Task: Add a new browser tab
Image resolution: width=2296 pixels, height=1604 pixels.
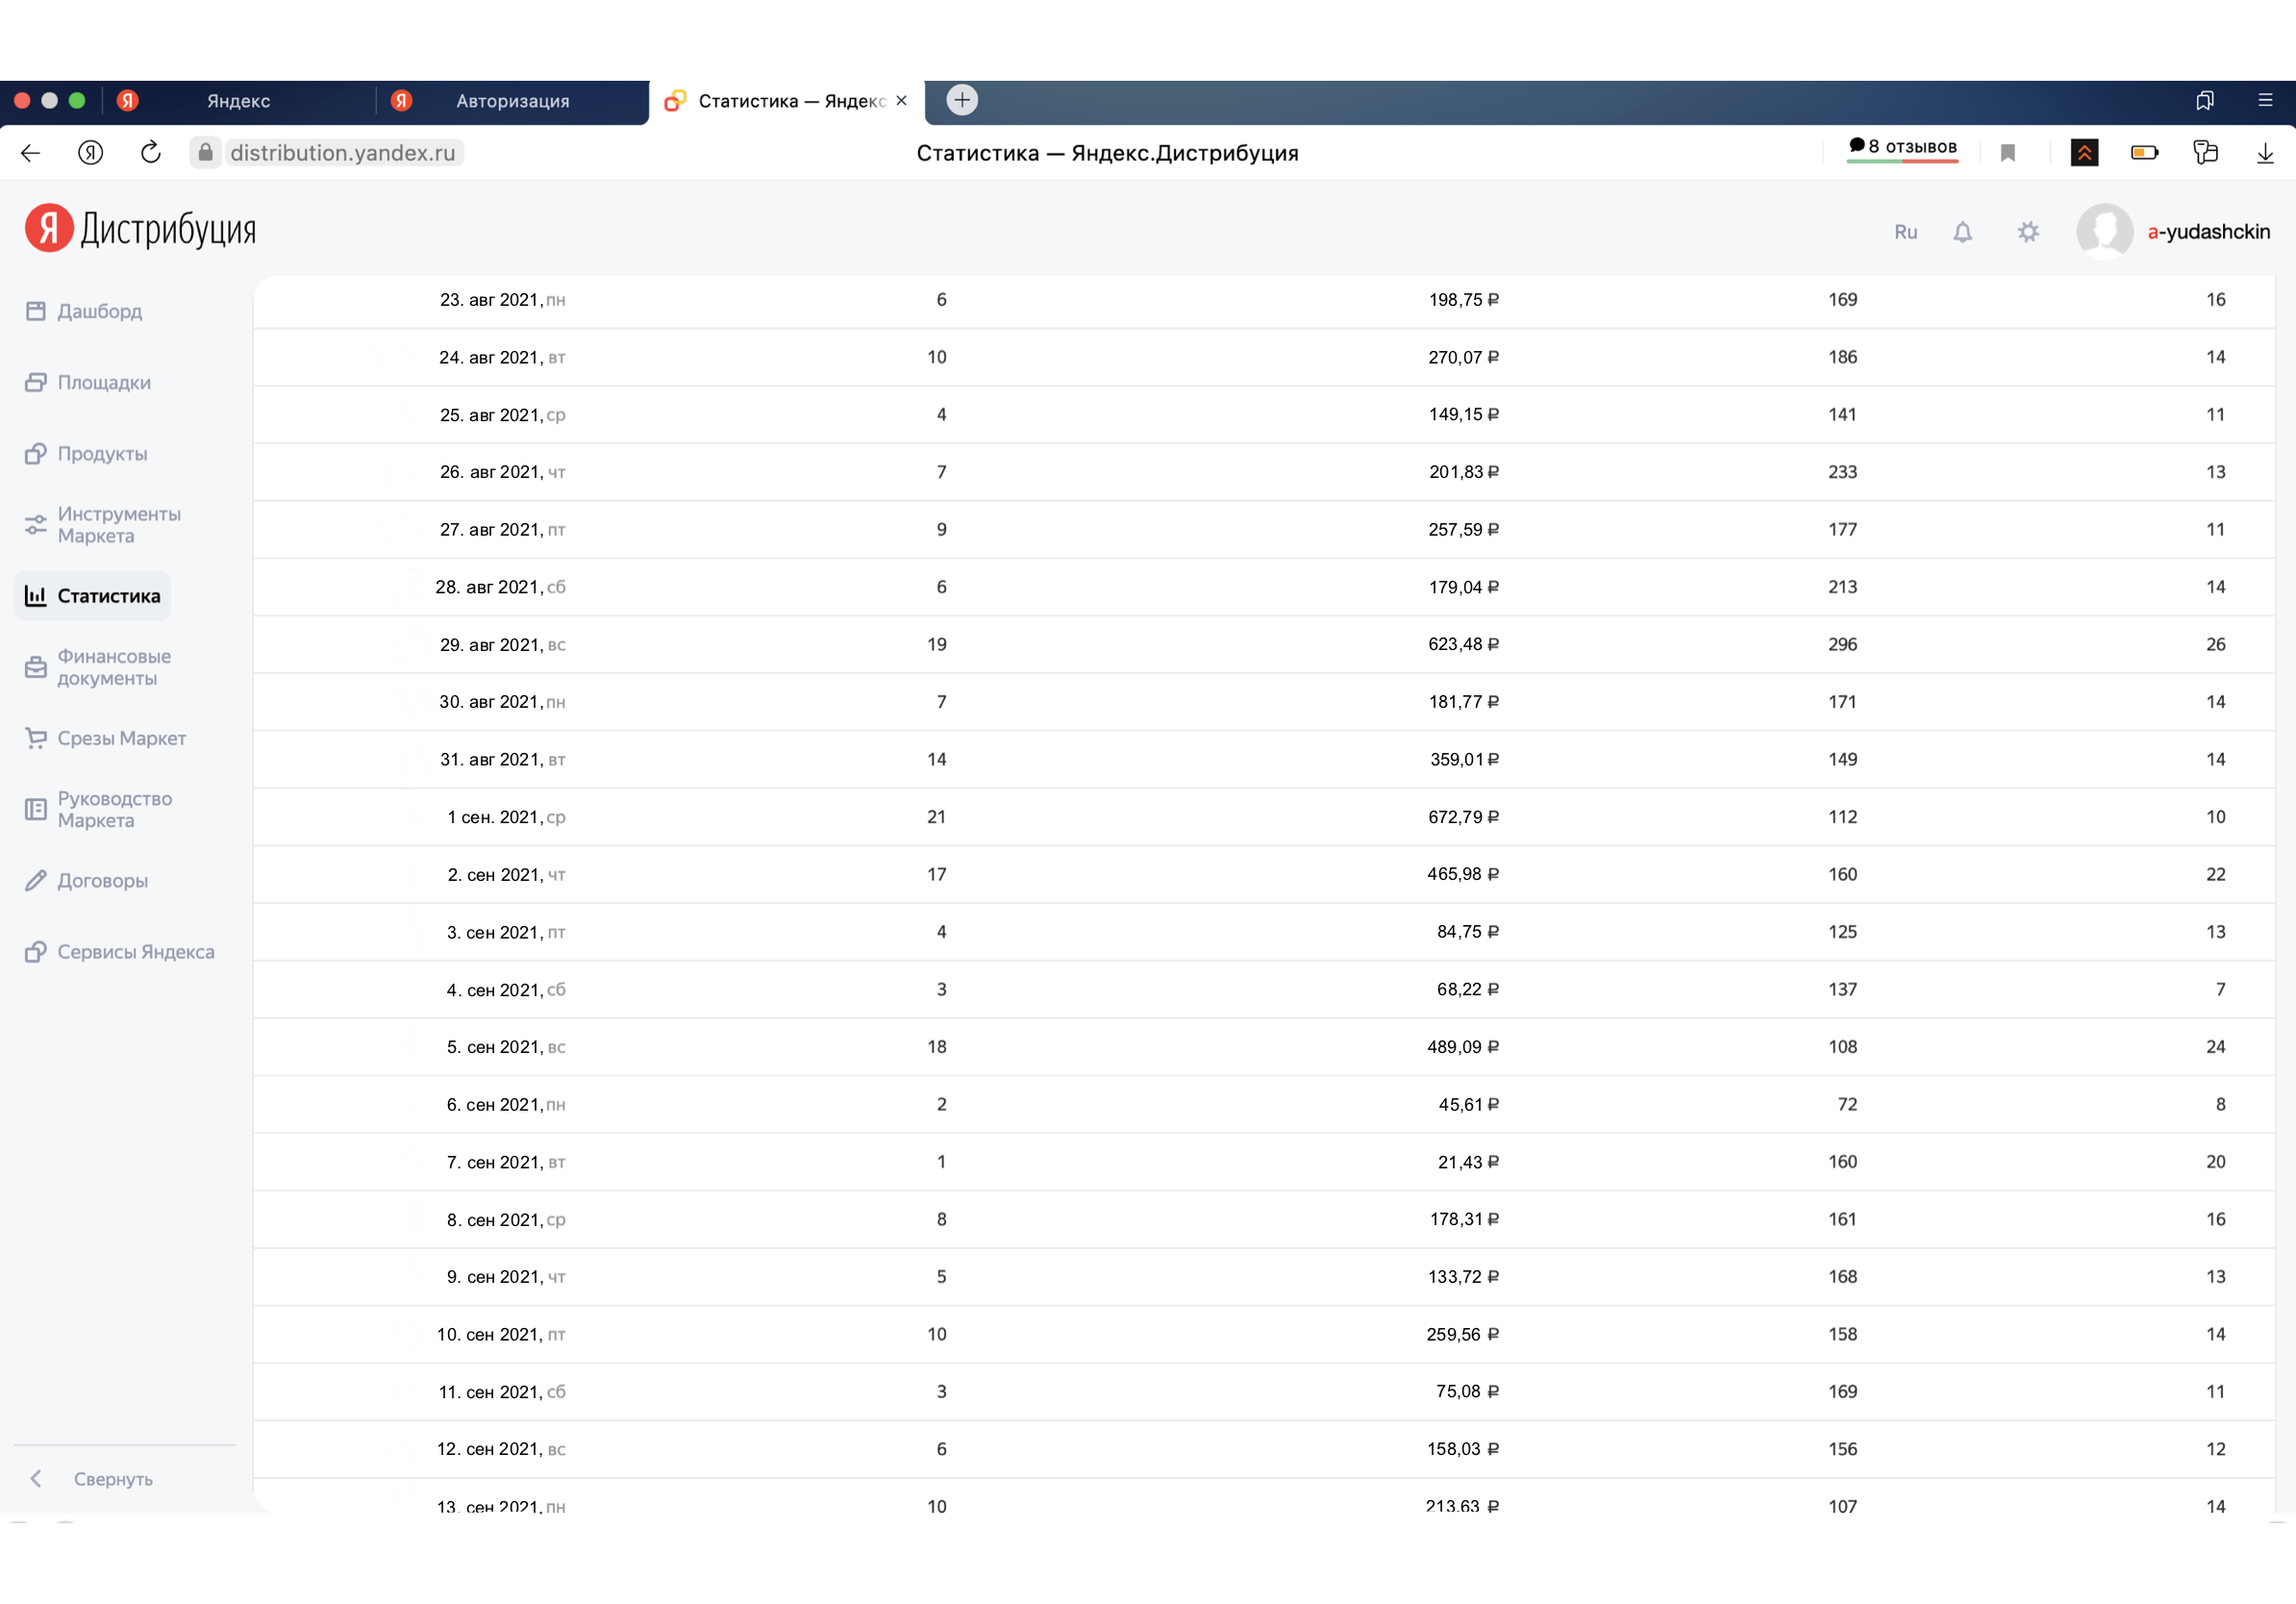Action: (961, 100)
